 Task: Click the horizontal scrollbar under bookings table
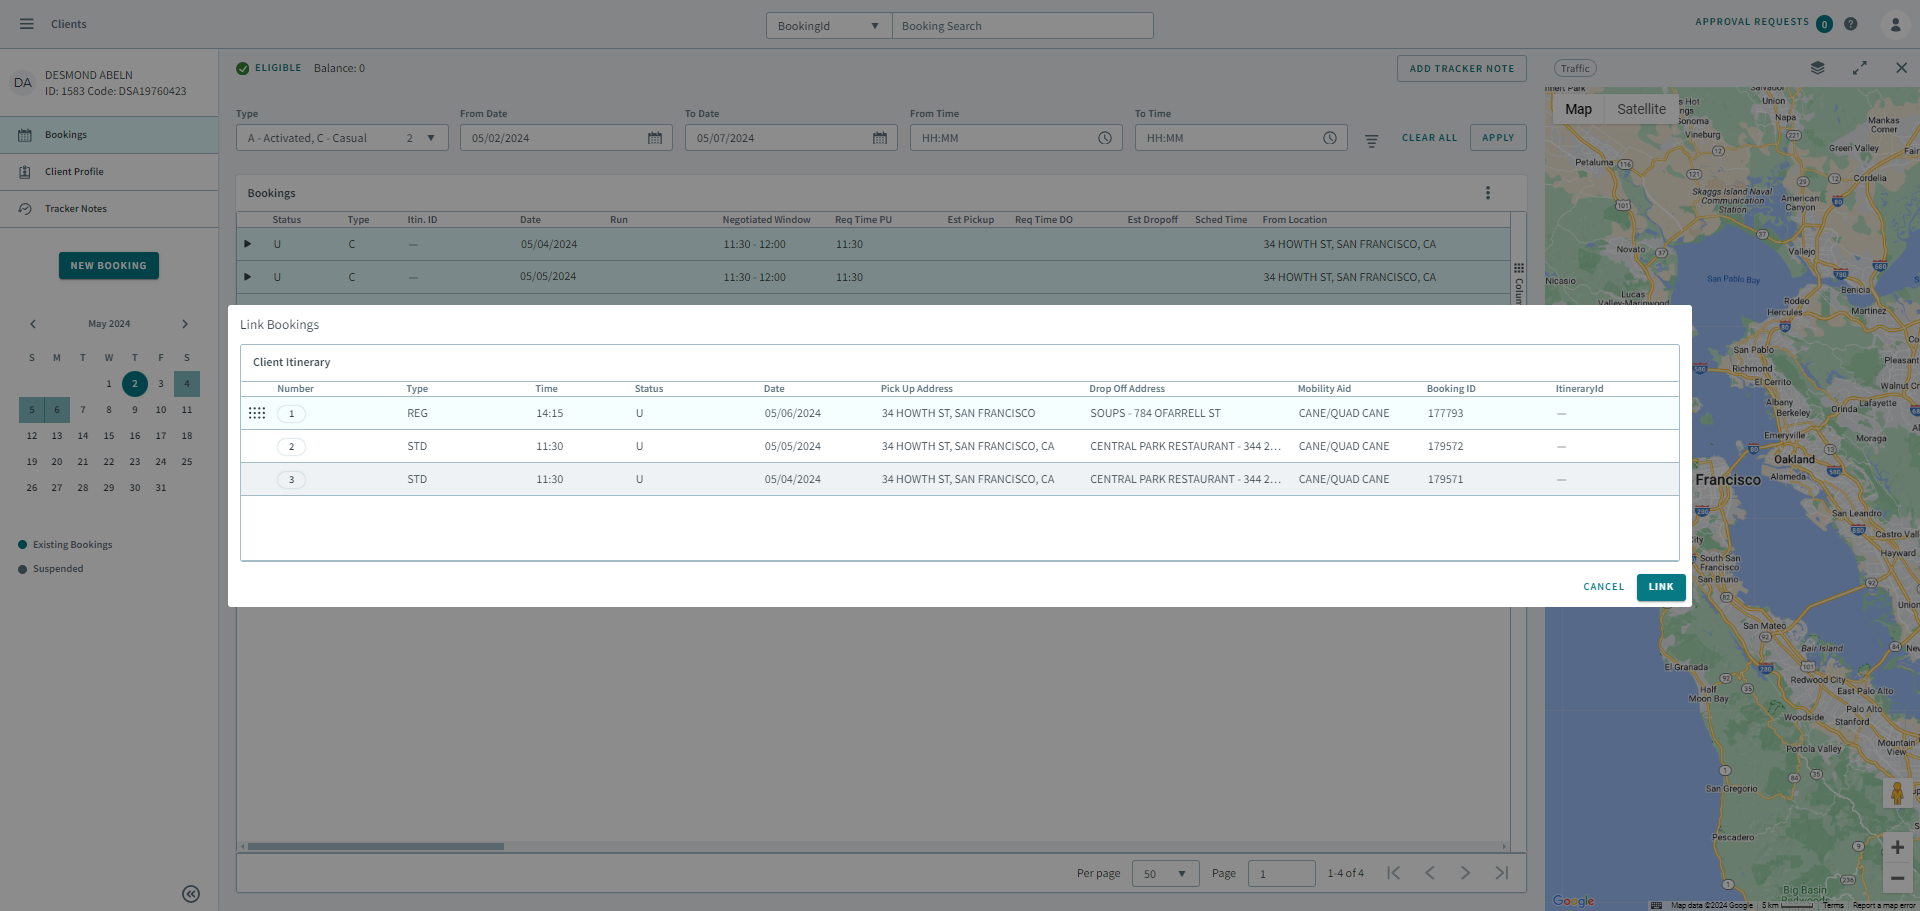point(376,846)
